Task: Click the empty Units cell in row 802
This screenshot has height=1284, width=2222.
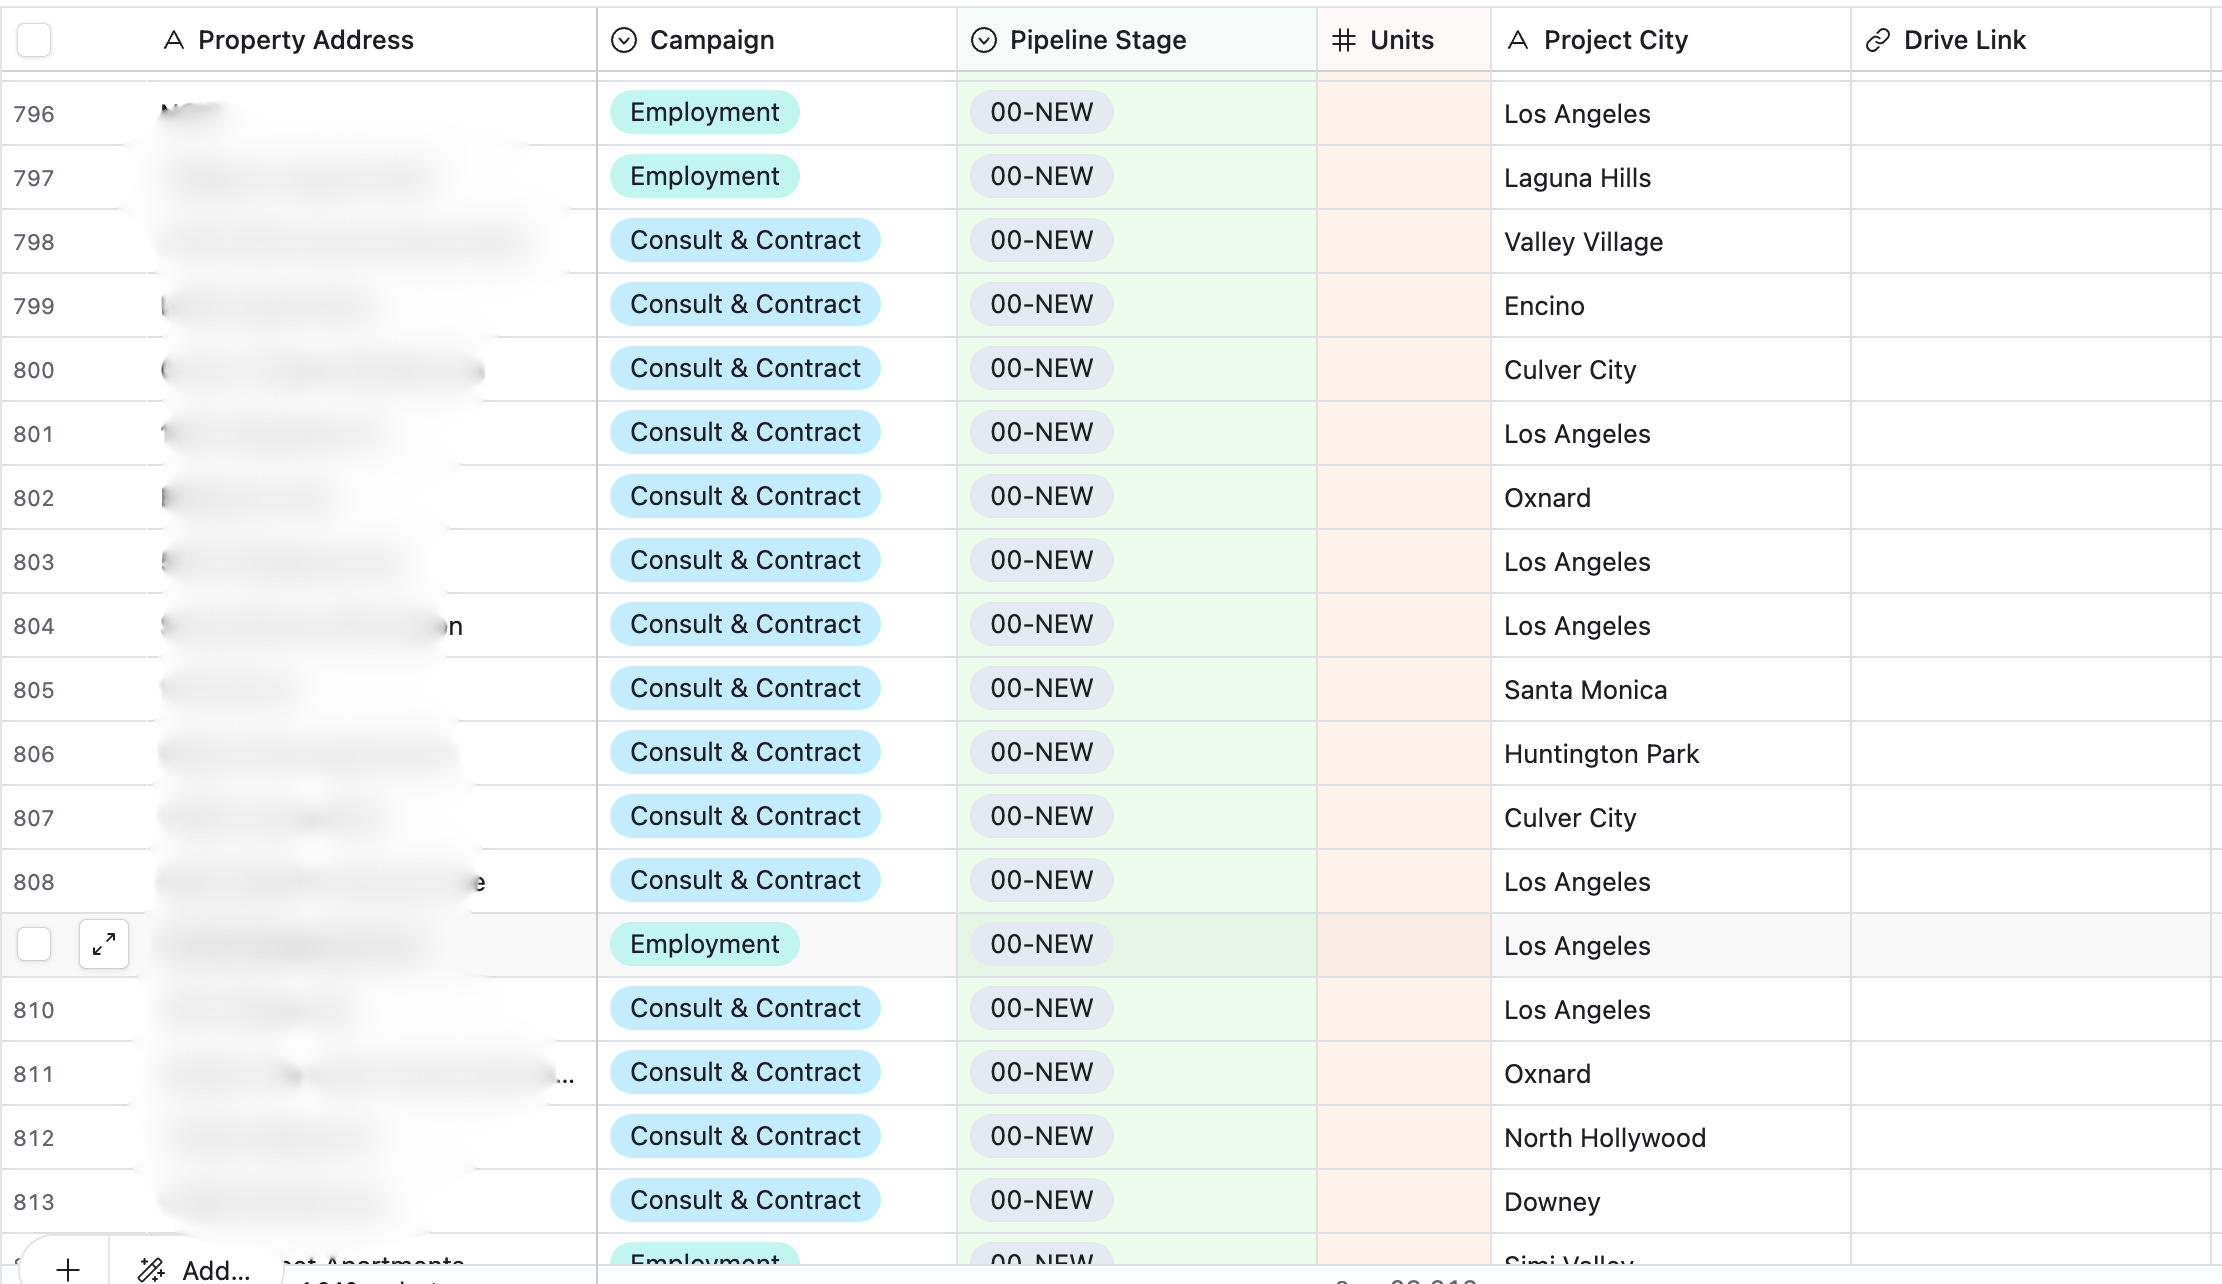Action: click(1403, 497)
